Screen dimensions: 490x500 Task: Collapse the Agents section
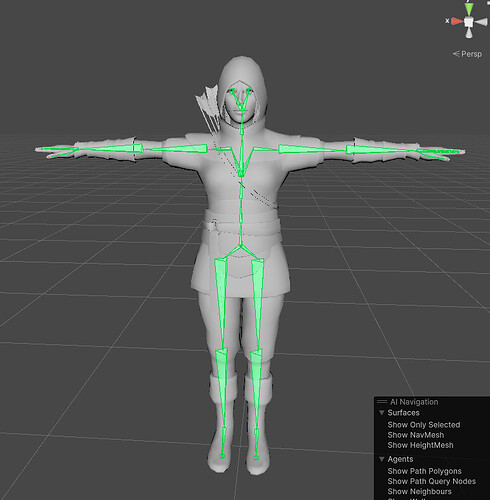coord(382,459)
